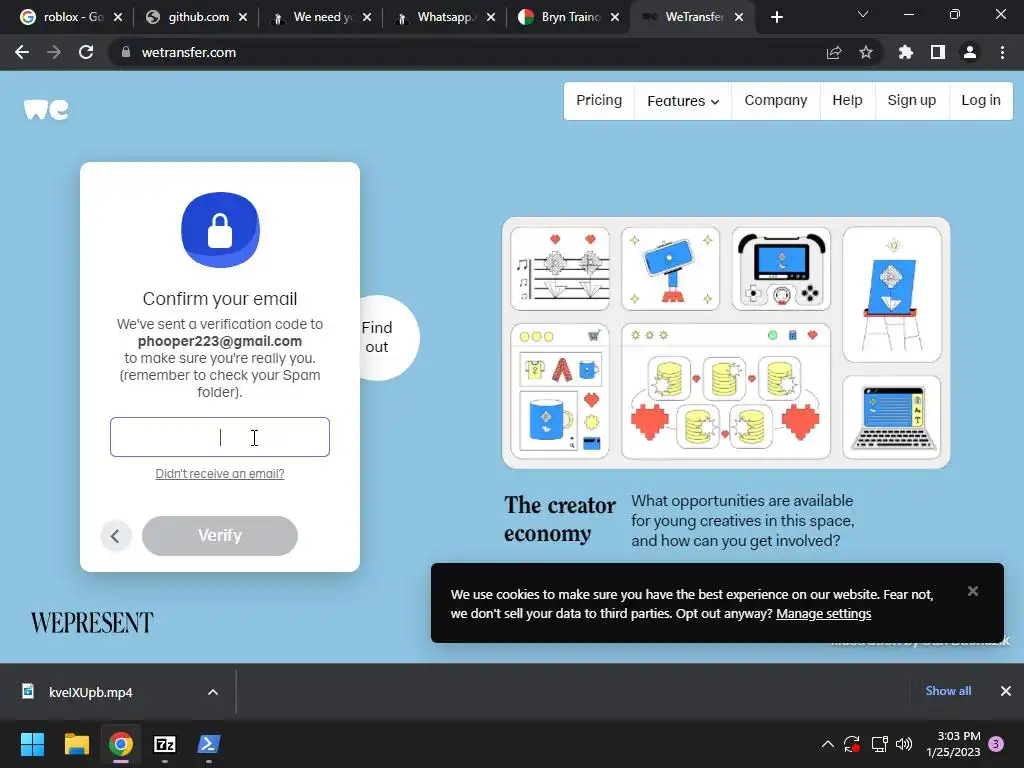This screenshot has height=768, width=1024.
Task: Open the clock showing 3:03 PM
Action: [953, 744]
